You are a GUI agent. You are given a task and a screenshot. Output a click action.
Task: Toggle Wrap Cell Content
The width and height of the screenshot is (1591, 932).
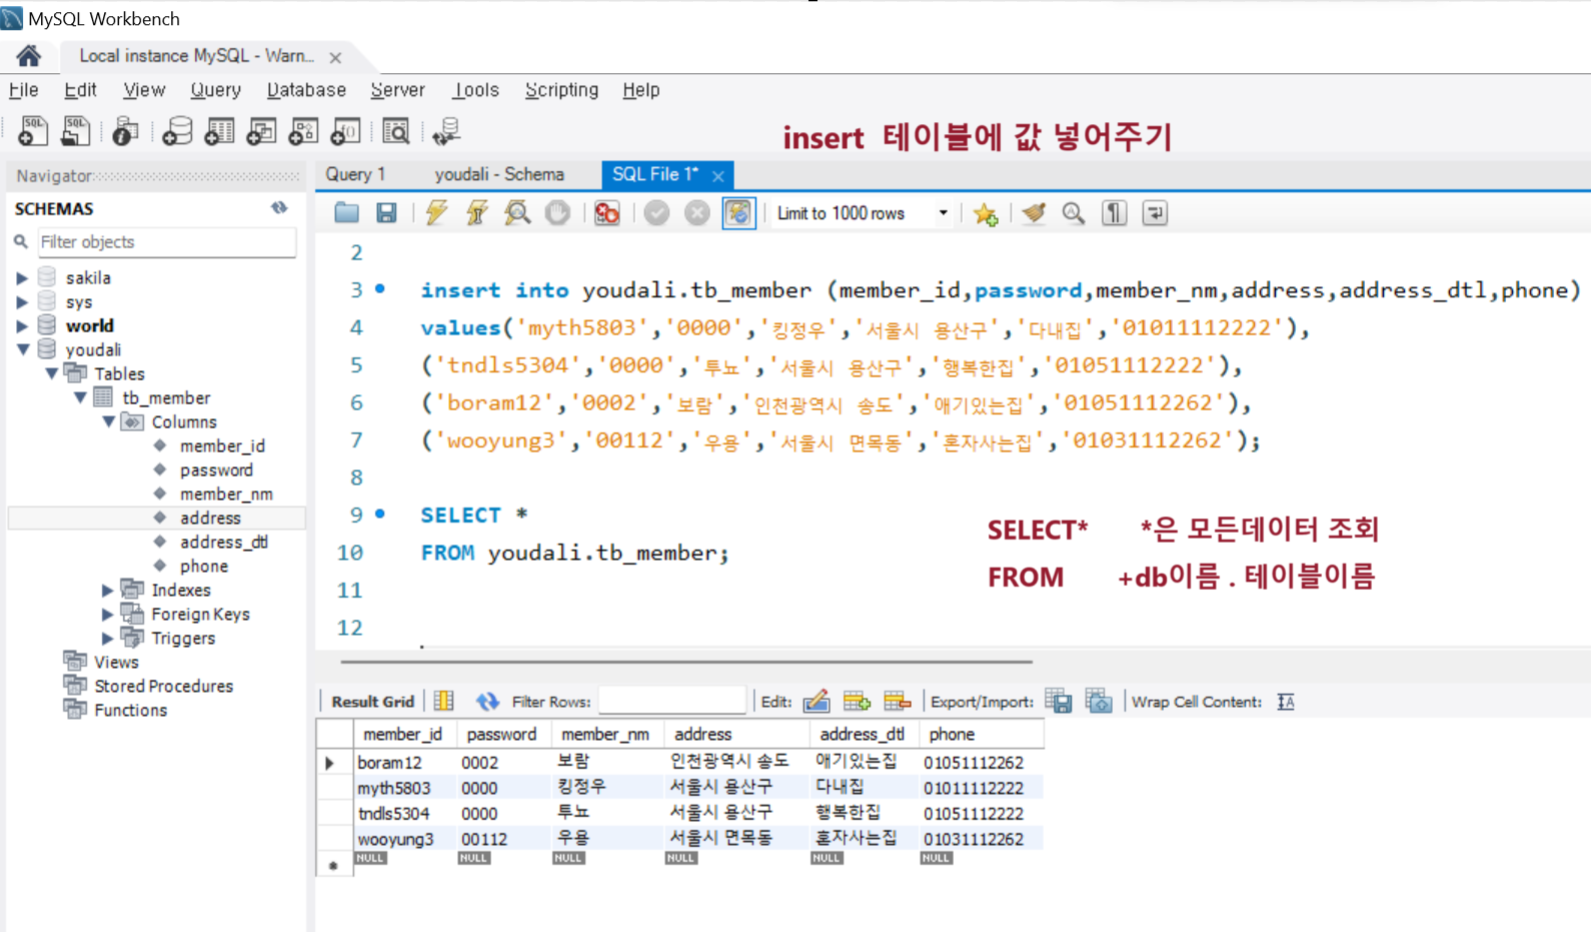click(x=1286, y=701)
